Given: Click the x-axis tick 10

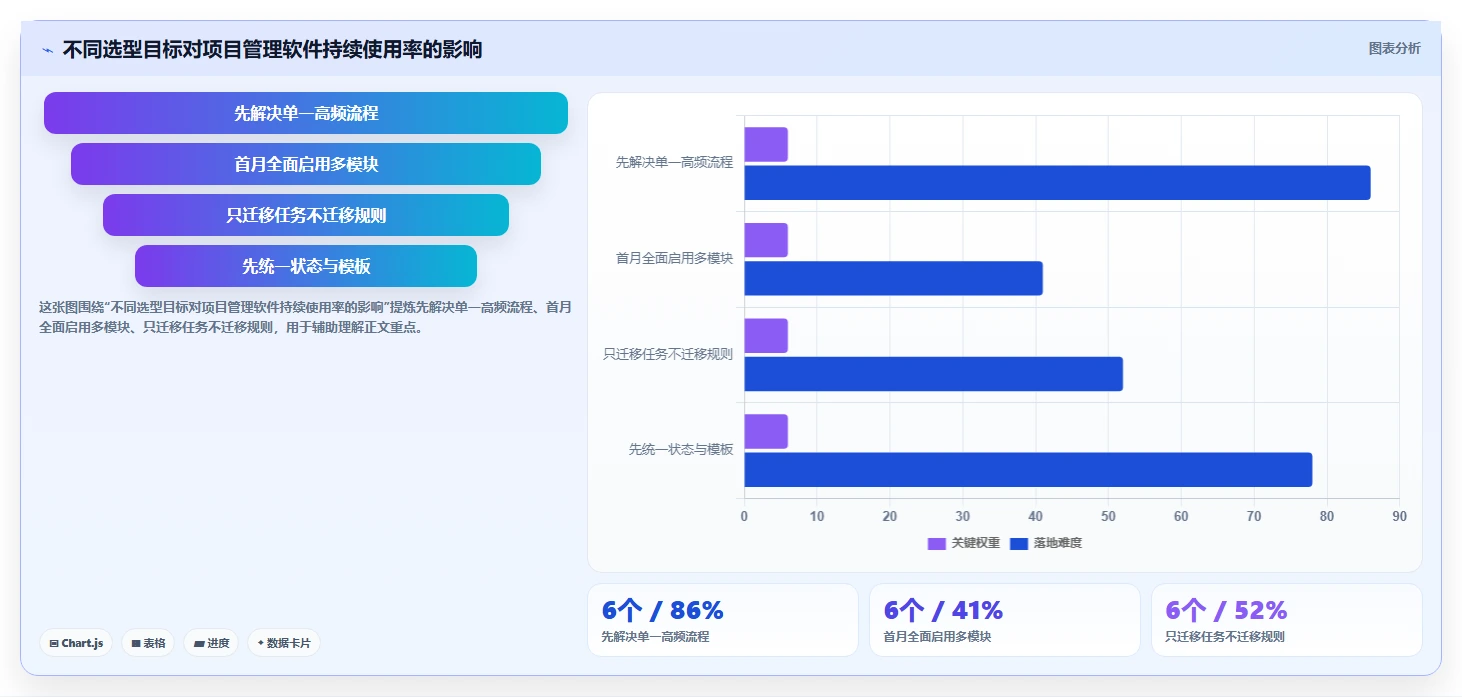Looking at the screenshot, I should (817, 516).
